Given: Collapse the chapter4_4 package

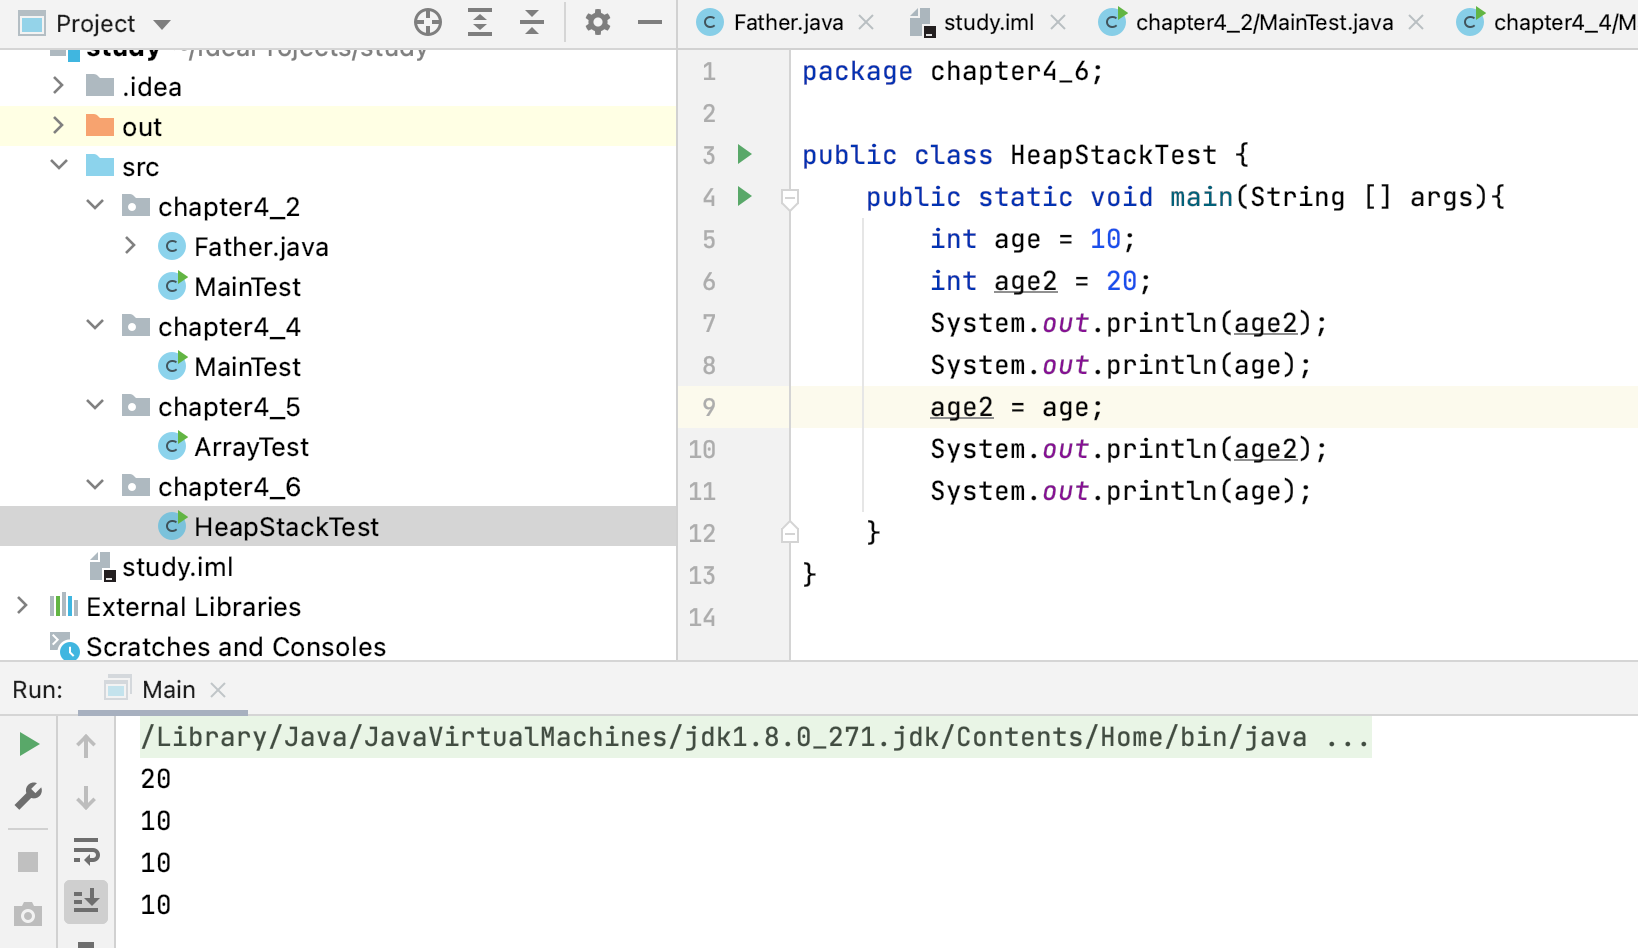Looking at the screenshot, I should pyautogui.click(x=95, y=325).
